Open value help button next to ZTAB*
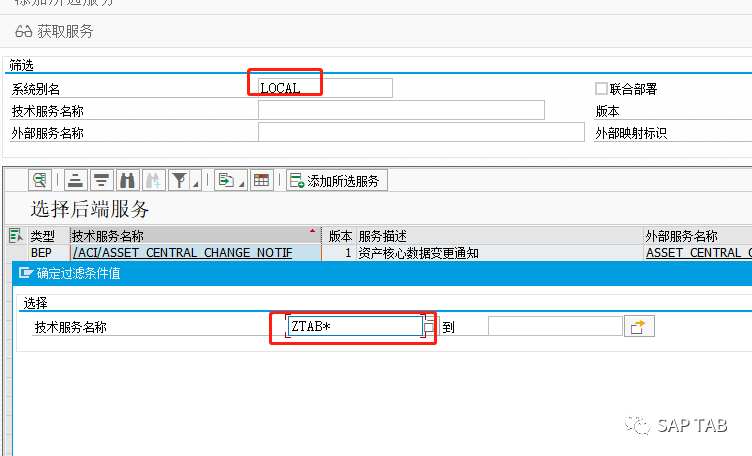 (429, 327)
